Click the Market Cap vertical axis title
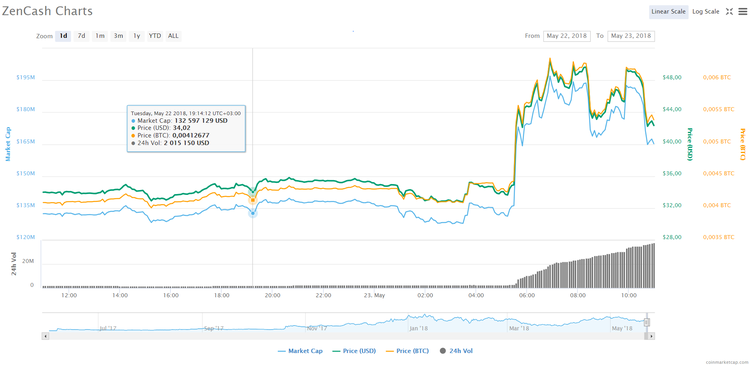Viewport: 750px width, 365px height. [8, 144]
